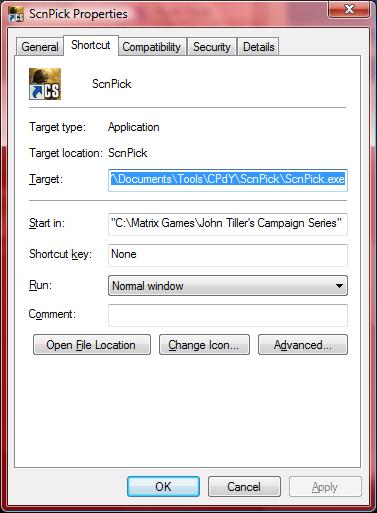Viewport: 377px width, 513px height.
Task: Click the title bar ScnPick icon
Action: coord(16,14)
